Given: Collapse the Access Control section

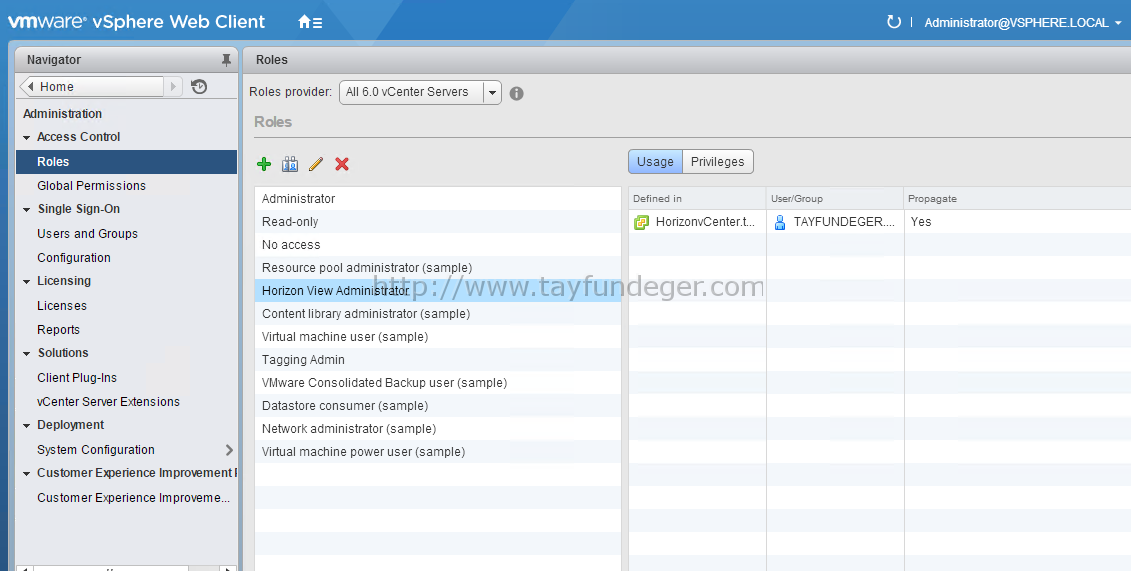Looking at the screenshot, I should tap(27, 137).
